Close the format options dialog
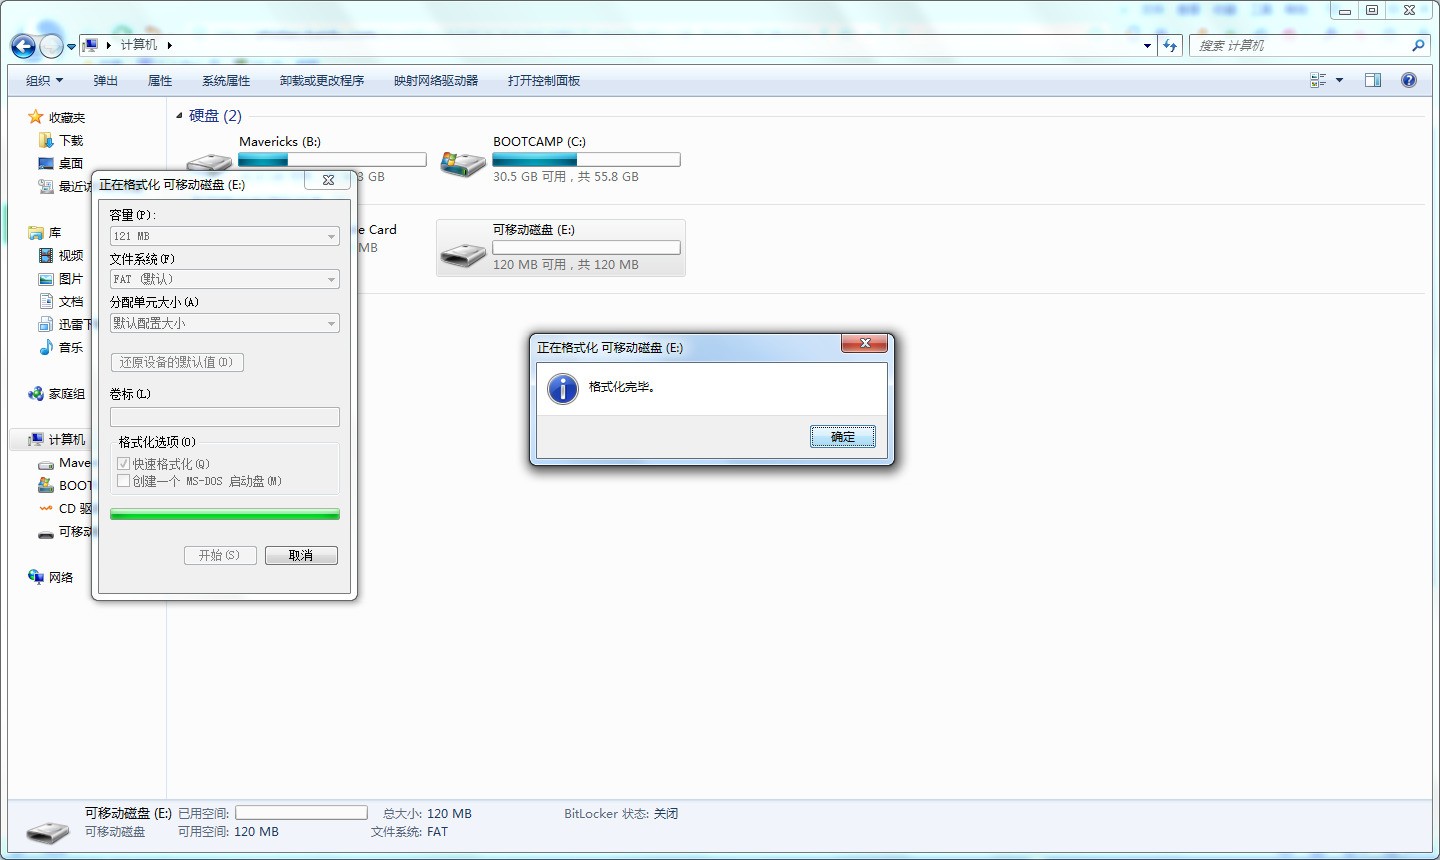 pyautogui.click(x=328, y=180)
